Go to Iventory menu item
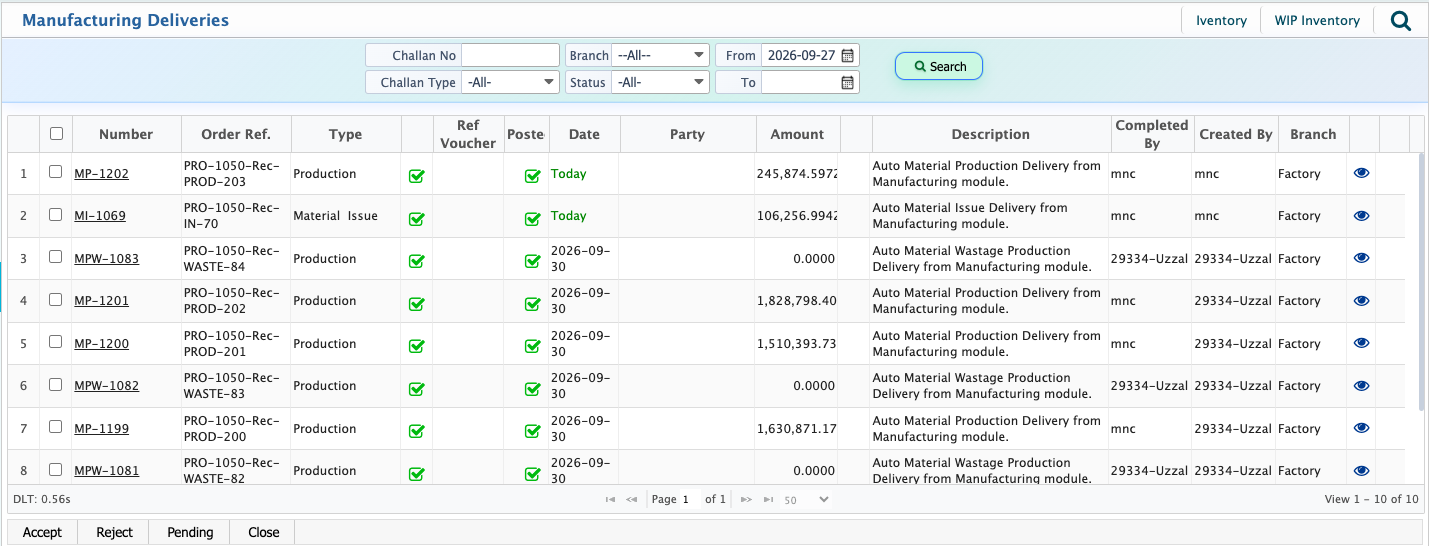Viewport: 1429px width, 546px height. (1221, 20)
